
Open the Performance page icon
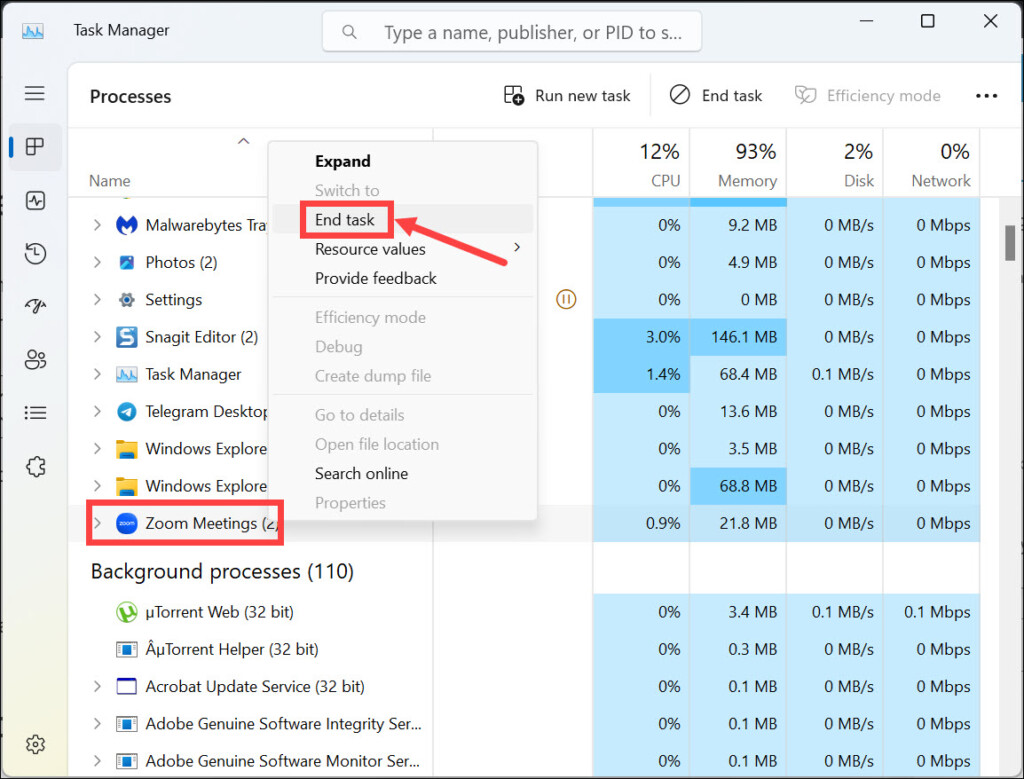(35, 201)
